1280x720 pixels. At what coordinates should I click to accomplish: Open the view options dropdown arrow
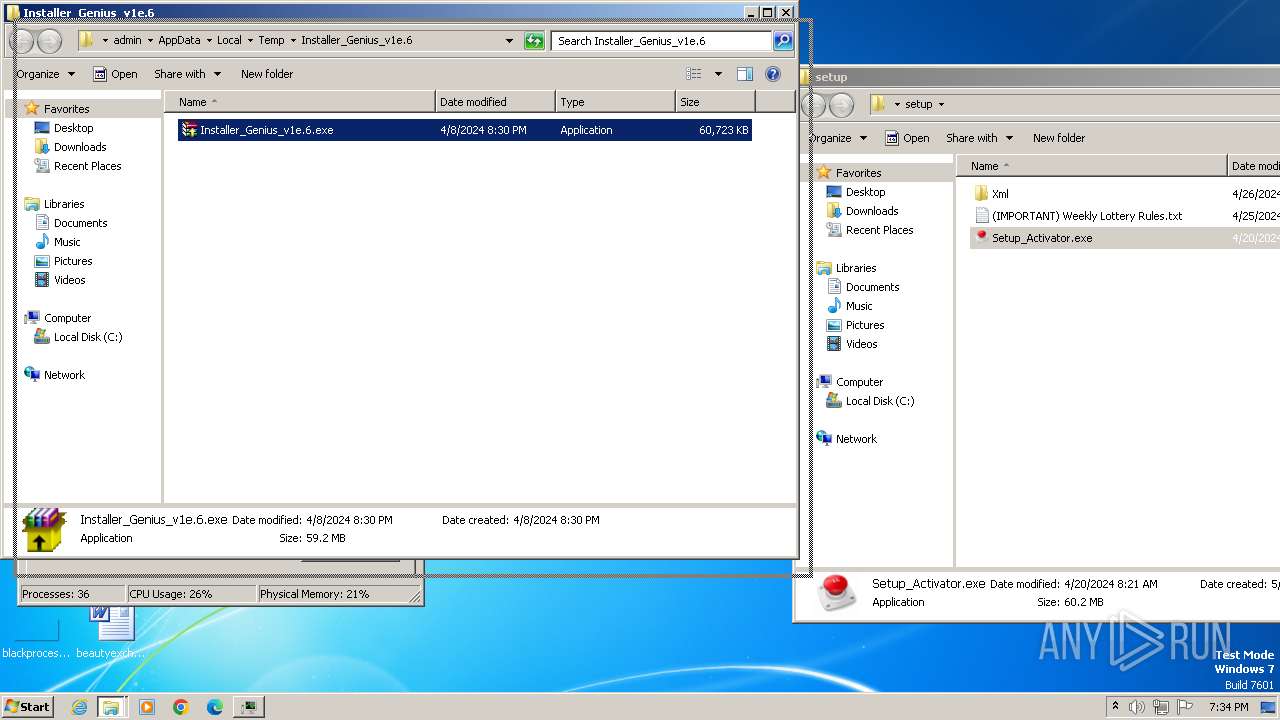click(718, 74)
